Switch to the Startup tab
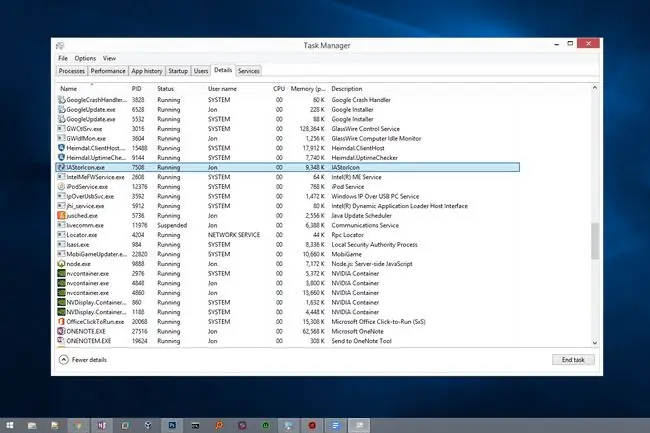Viewport: 650px width, 433px height. [x=178, y=71]
